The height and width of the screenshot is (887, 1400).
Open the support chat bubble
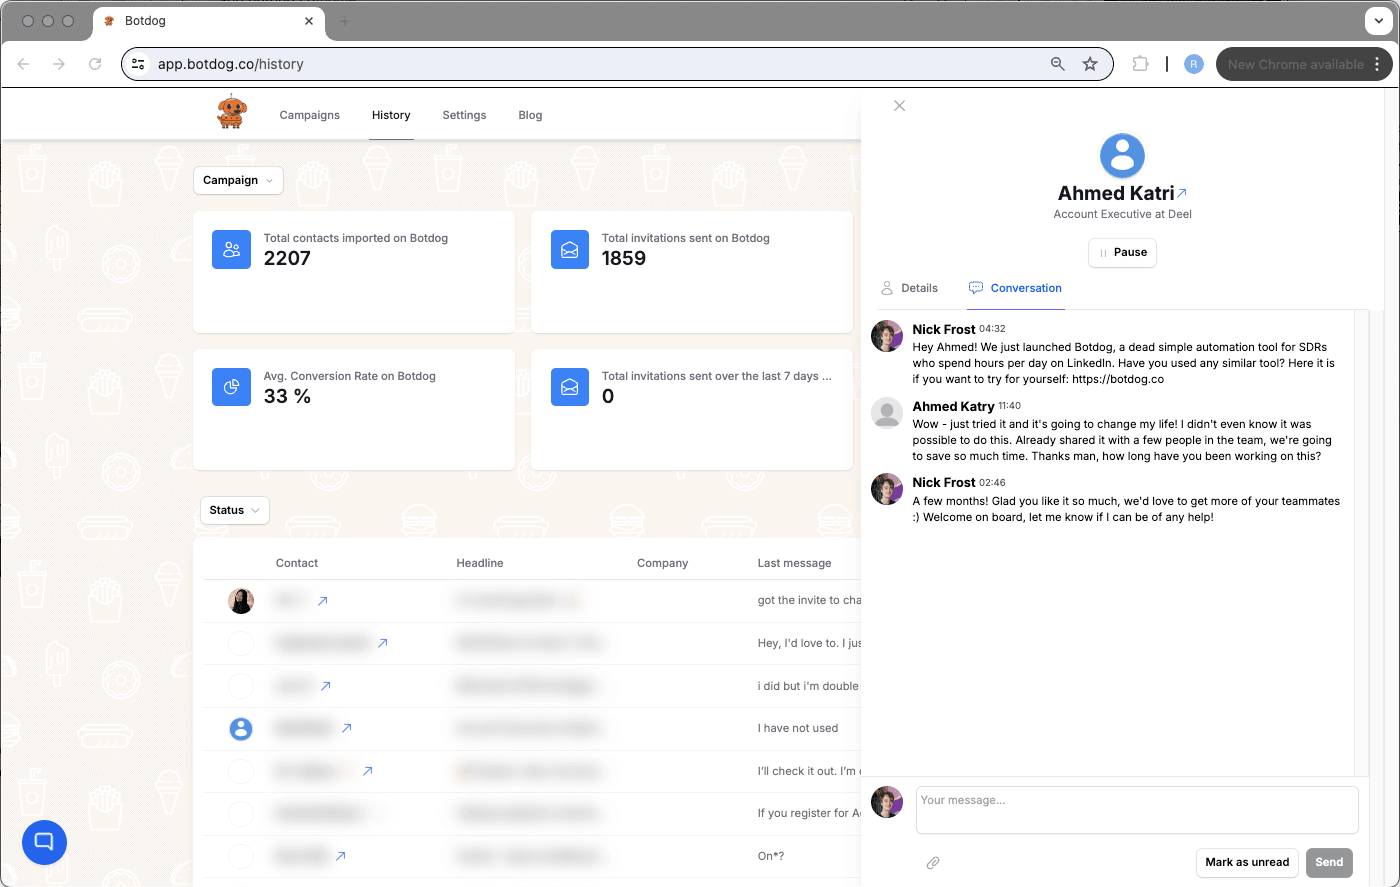pyautogui.click(x=44, y=842)
